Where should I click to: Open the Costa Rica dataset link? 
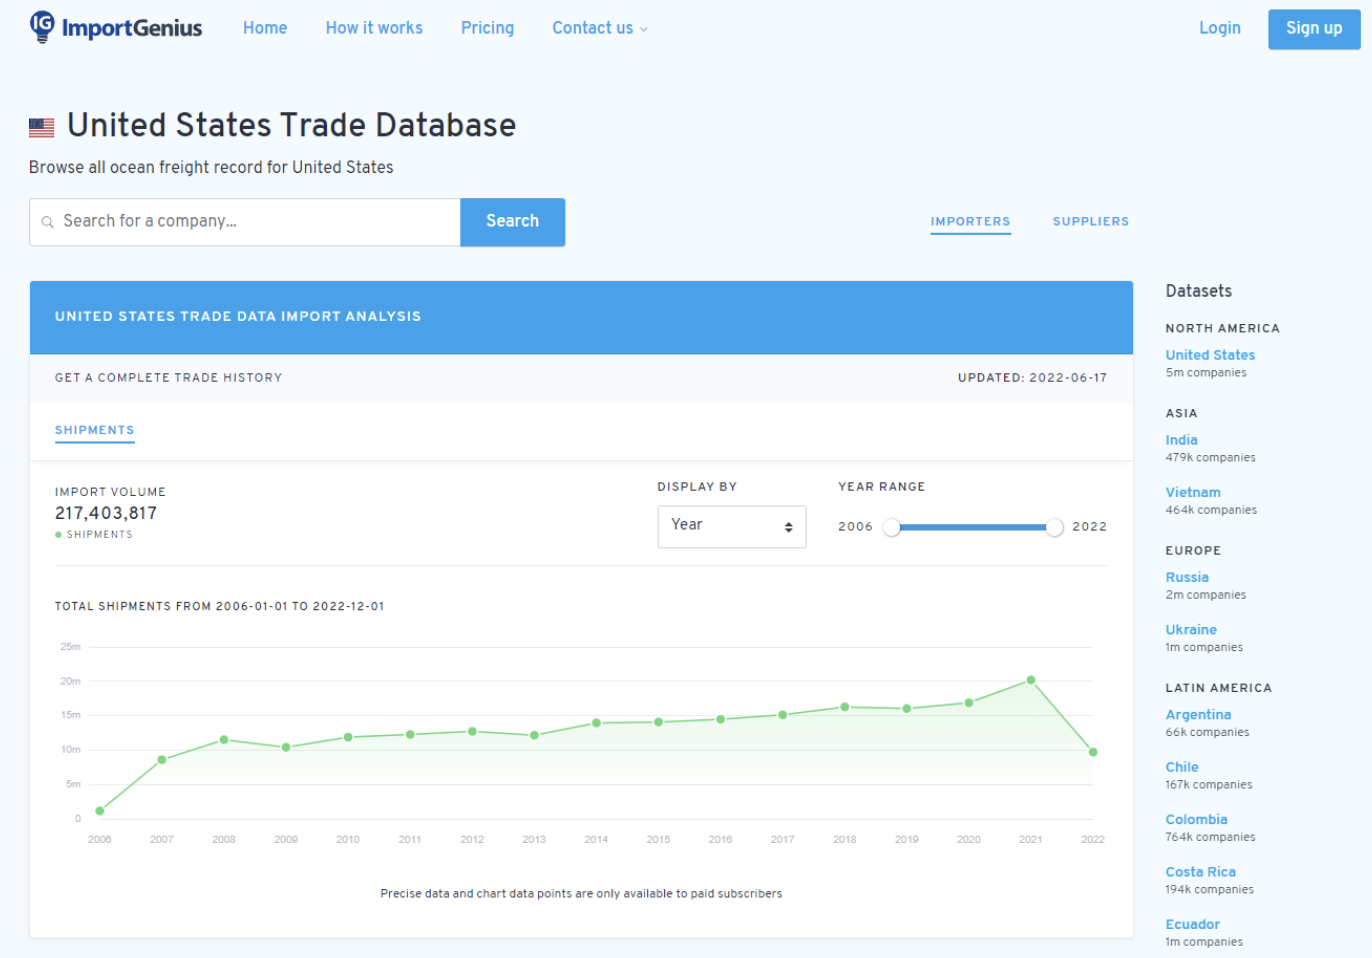coord(1200,872)
